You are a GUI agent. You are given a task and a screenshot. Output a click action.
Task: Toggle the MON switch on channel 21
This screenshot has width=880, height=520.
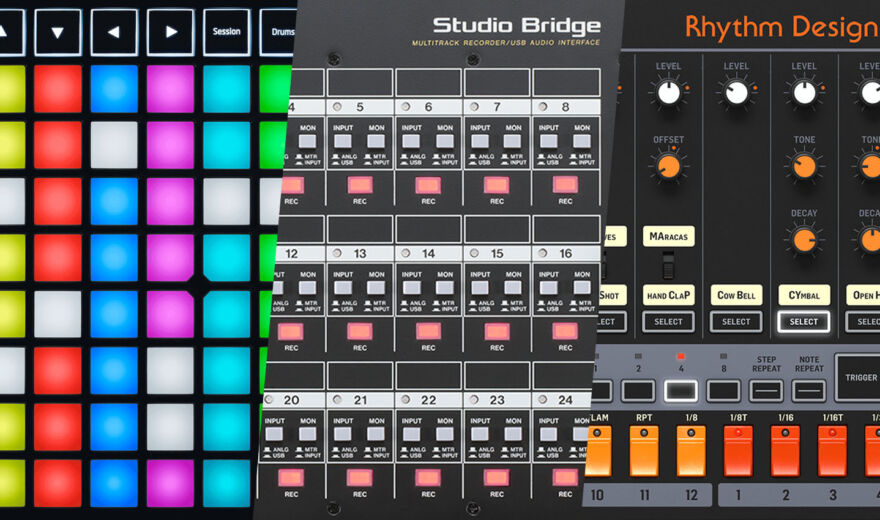coord(376,434)
